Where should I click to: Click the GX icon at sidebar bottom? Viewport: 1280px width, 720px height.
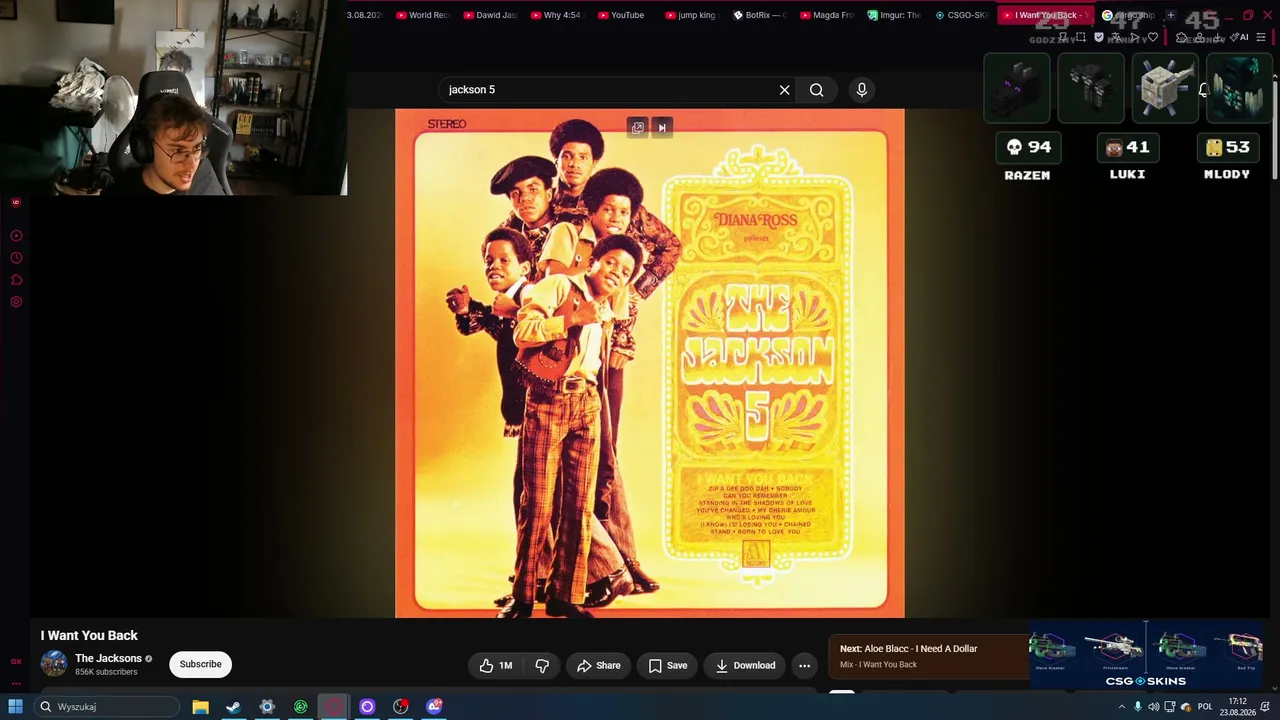[16, 661]
